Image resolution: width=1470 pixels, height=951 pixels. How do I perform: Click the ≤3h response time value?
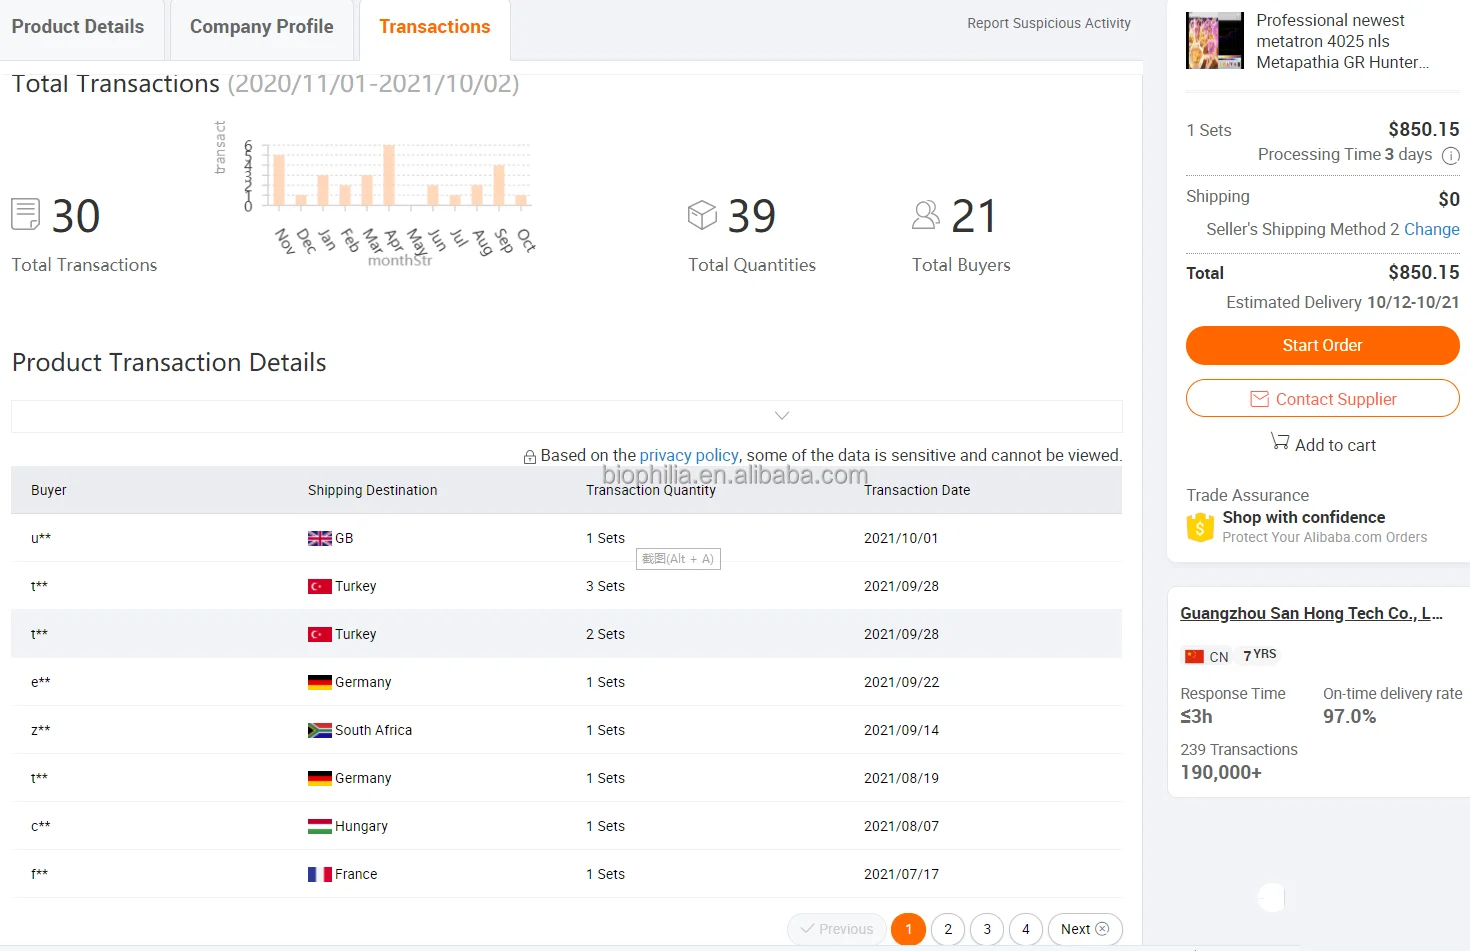tap(1196, 716)
